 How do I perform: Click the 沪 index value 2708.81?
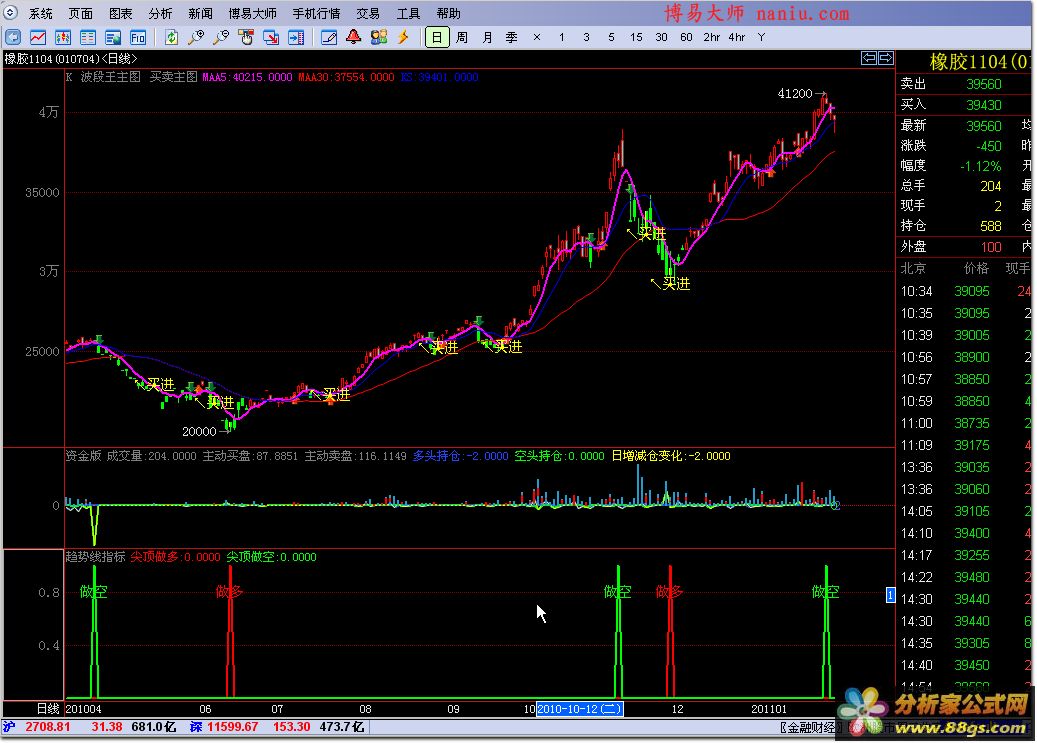[48, 727]
